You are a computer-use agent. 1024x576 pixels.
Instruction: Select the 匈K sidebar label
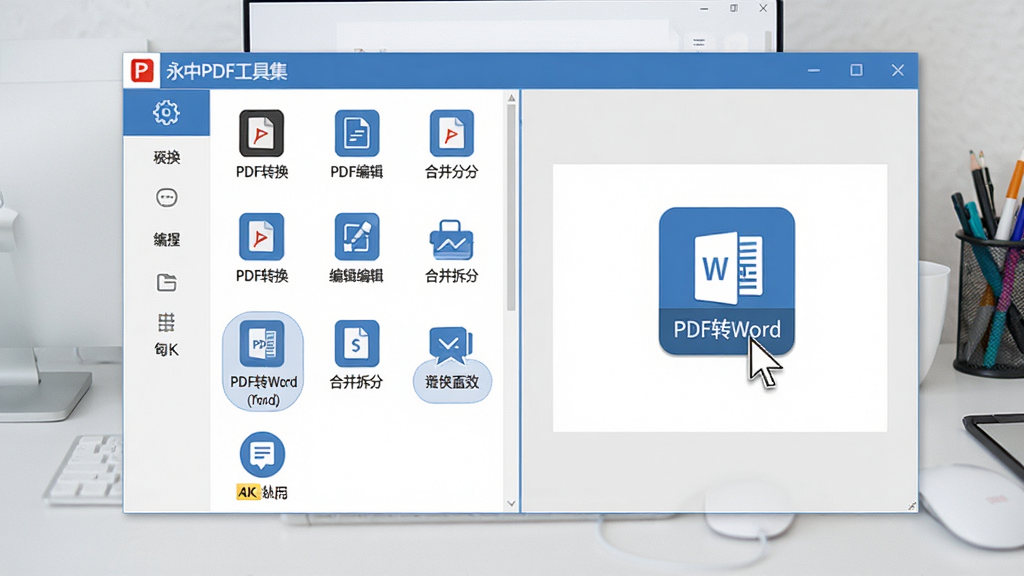click(167, 350)
